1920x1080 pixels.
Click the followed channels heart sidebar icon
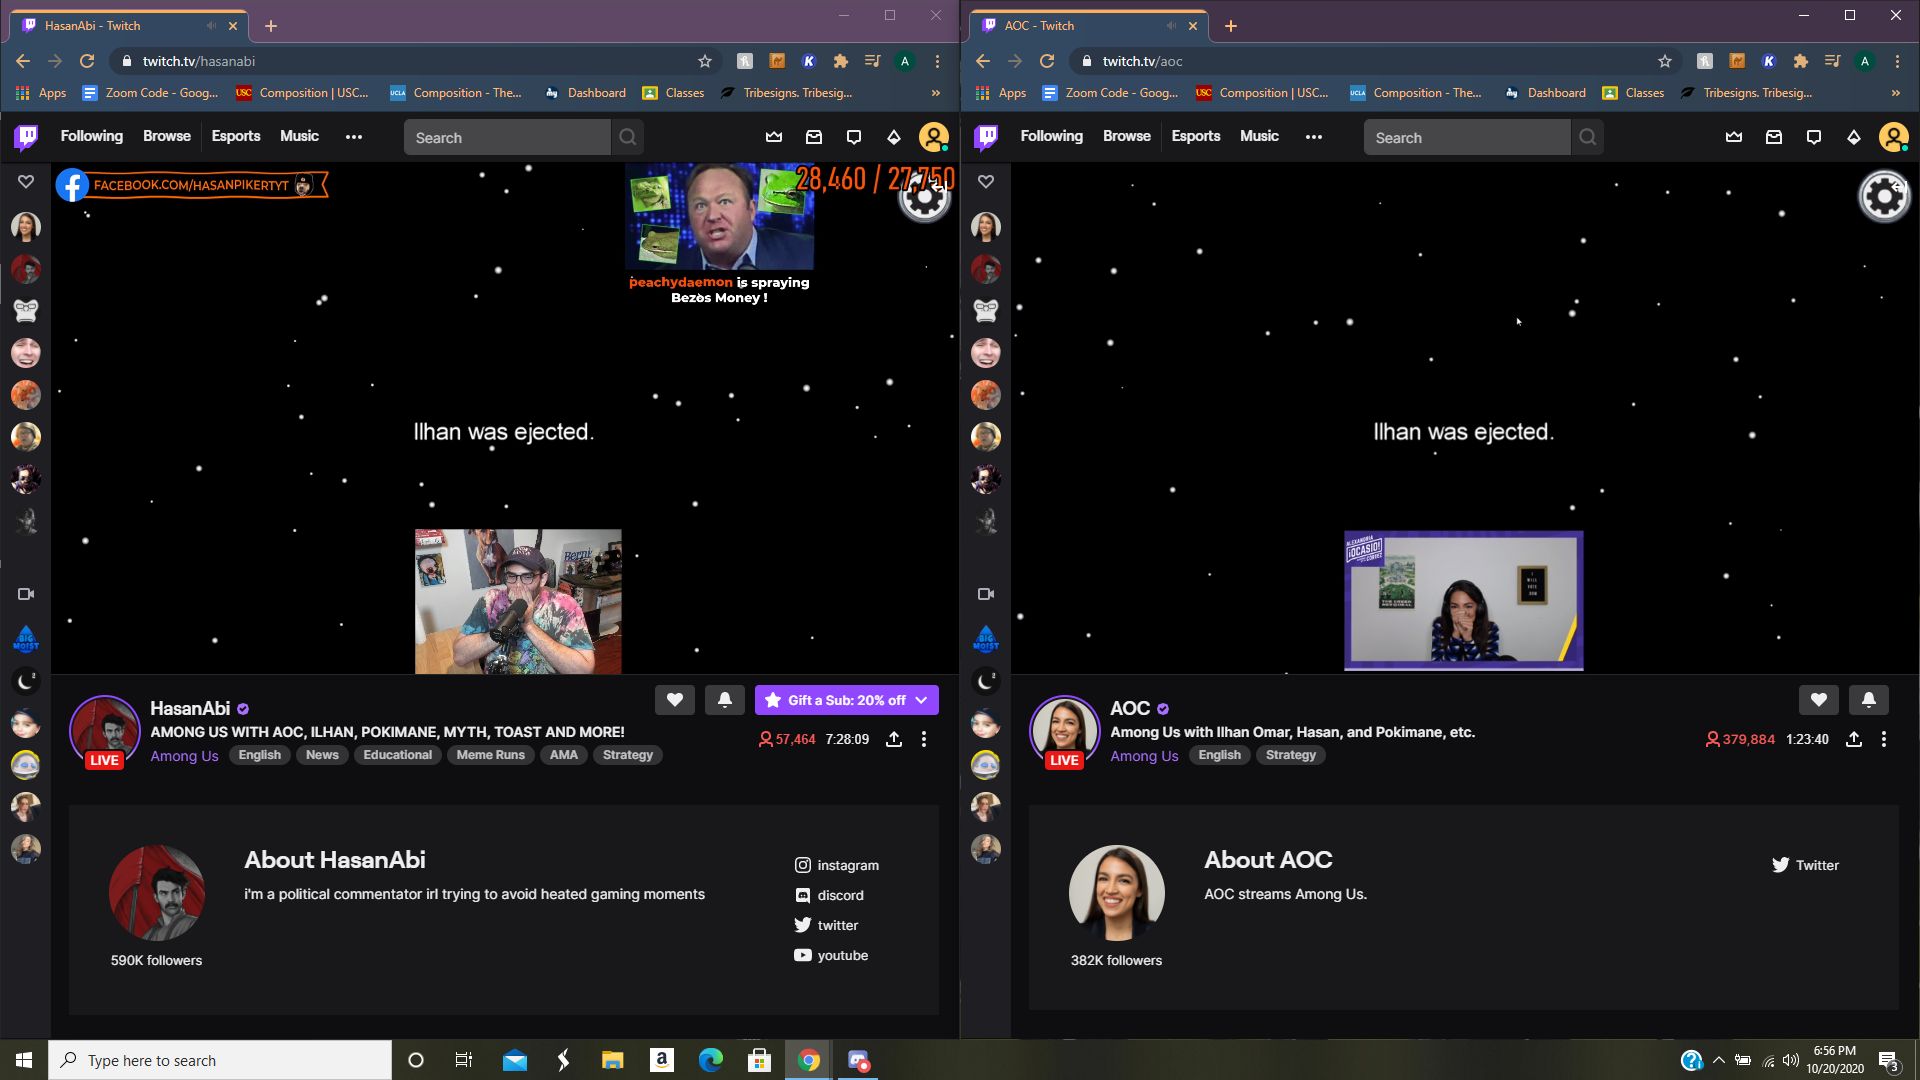click(26, 181)
